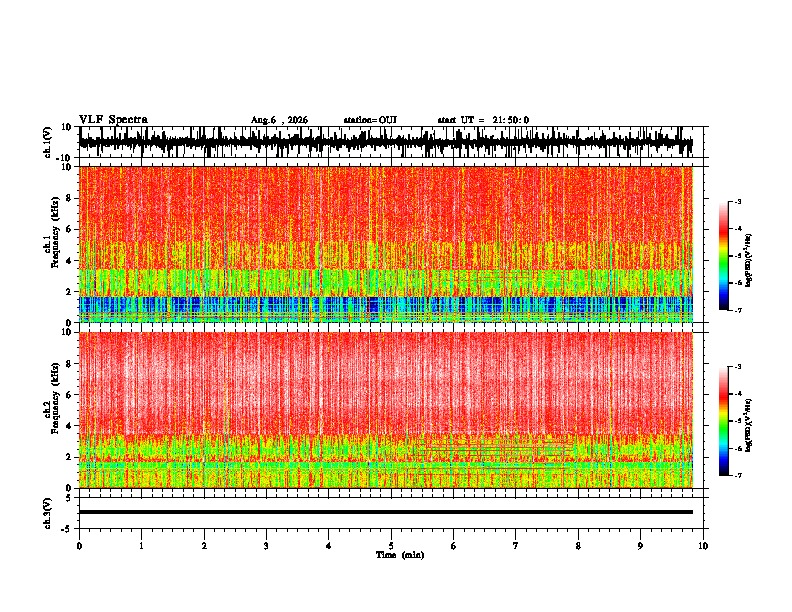Click the "ch.1(V)" axis label
Image resolution: width=792 pixels, height=612 pixels.
pyautogui.click(x=48, y=142)
